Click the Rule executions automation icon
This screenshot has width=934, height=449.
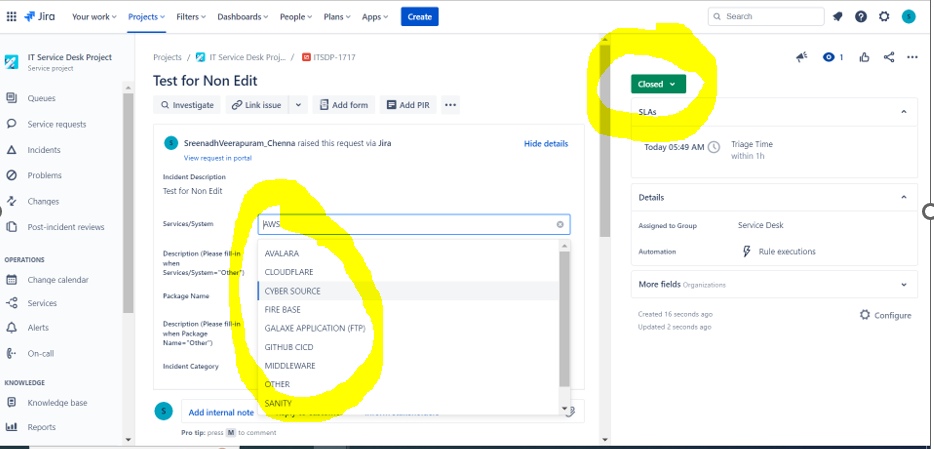tap(746, 251)
